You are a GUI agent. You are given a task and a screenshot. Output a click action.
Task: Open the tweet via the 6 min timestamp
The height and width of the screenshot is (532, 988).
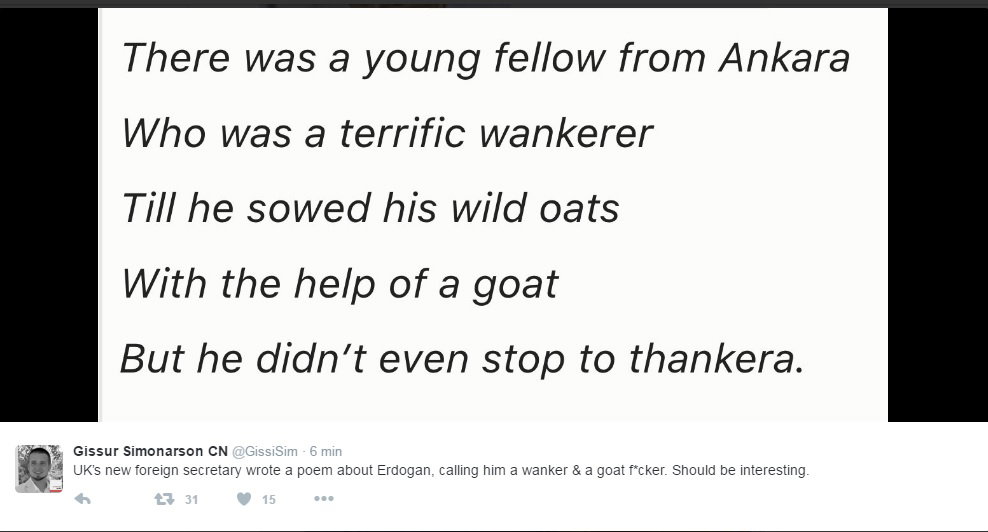tap(326, 451)
